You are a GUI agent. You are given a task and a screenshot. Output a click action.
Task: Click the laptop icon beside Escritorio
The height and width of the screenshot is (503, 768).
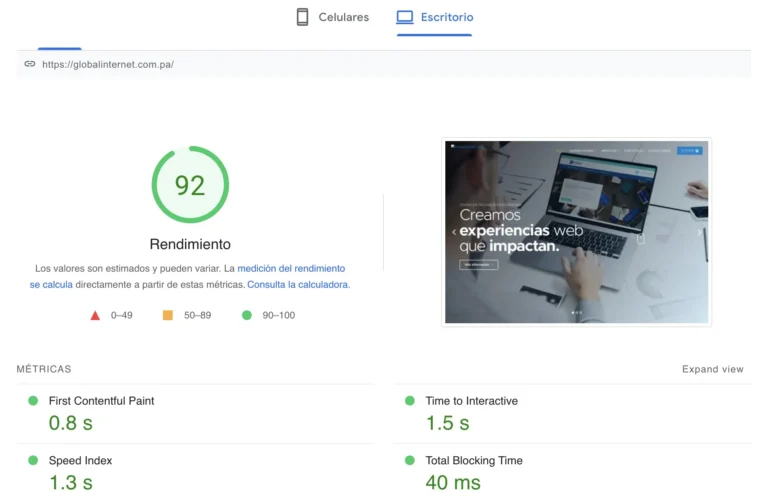(405, 17)
